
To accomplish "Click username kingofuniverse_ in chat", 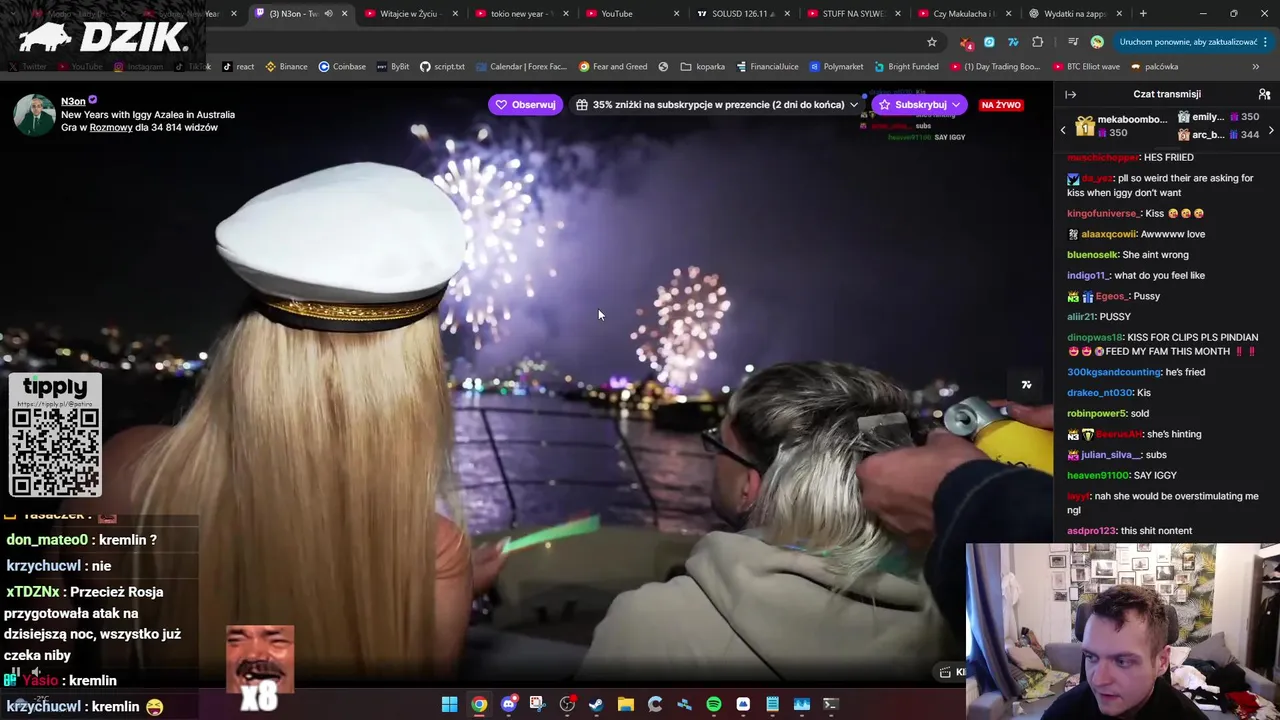I will 1102,213.
